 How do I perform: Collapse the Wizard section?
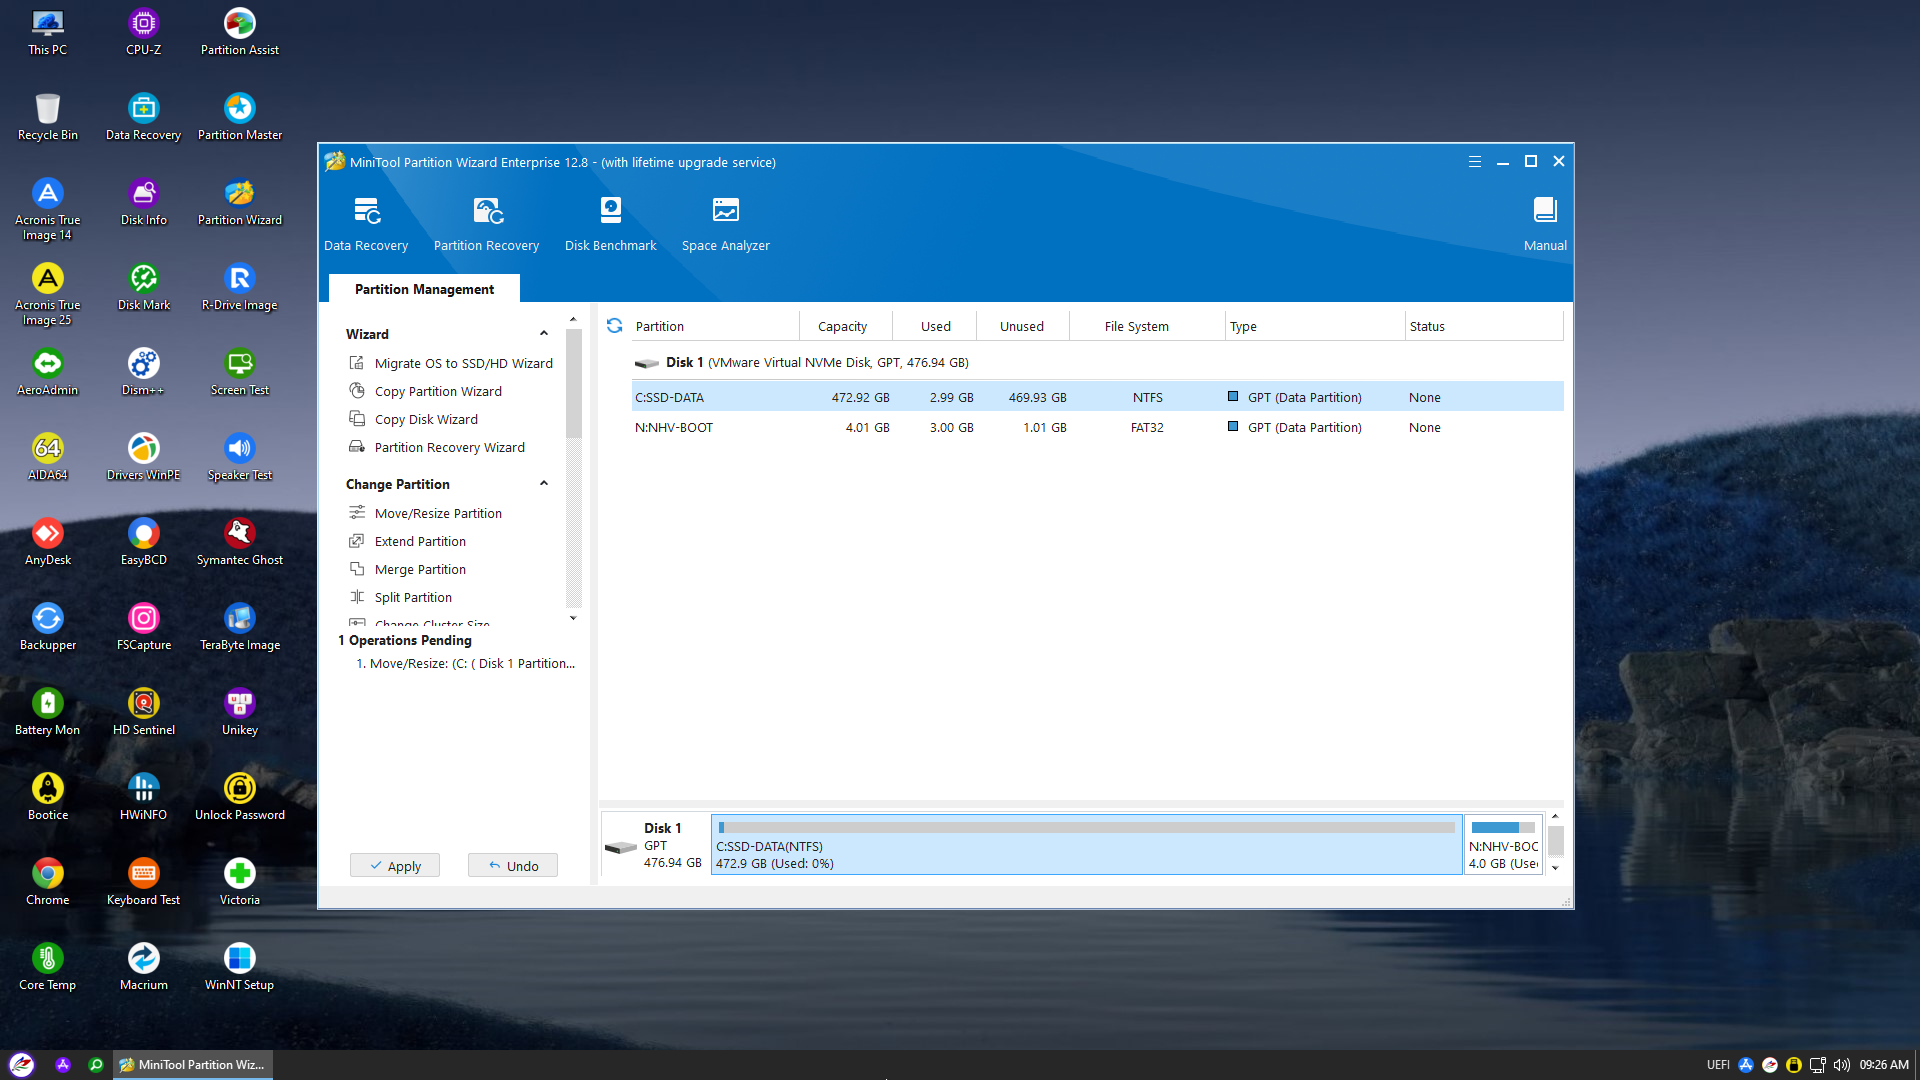(544, 334)
